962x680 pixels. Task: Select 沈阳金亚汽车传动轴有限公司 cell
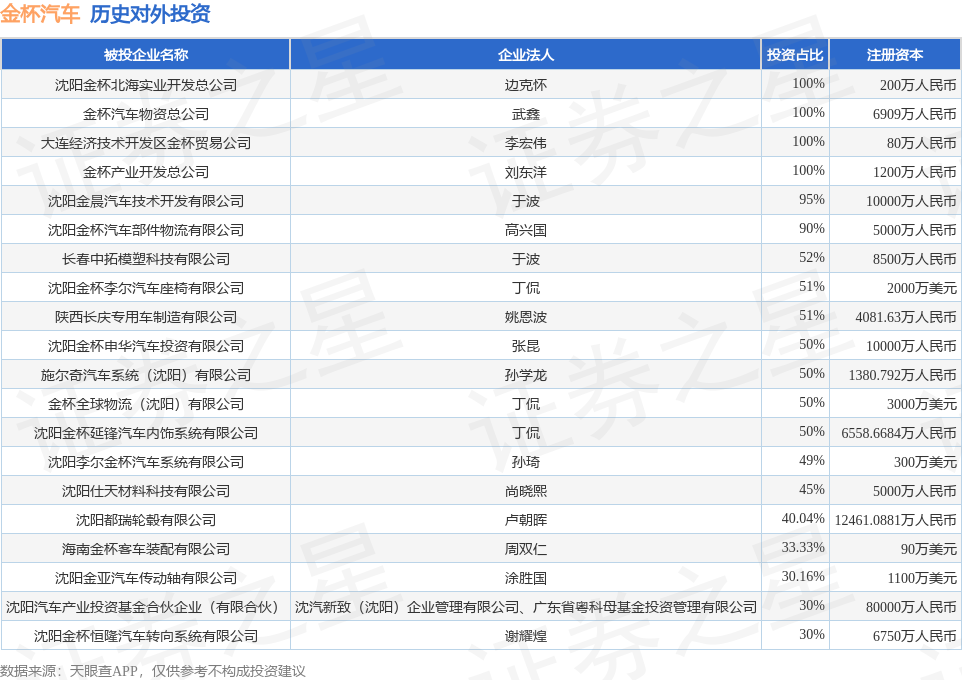click(x=145, y=578)
